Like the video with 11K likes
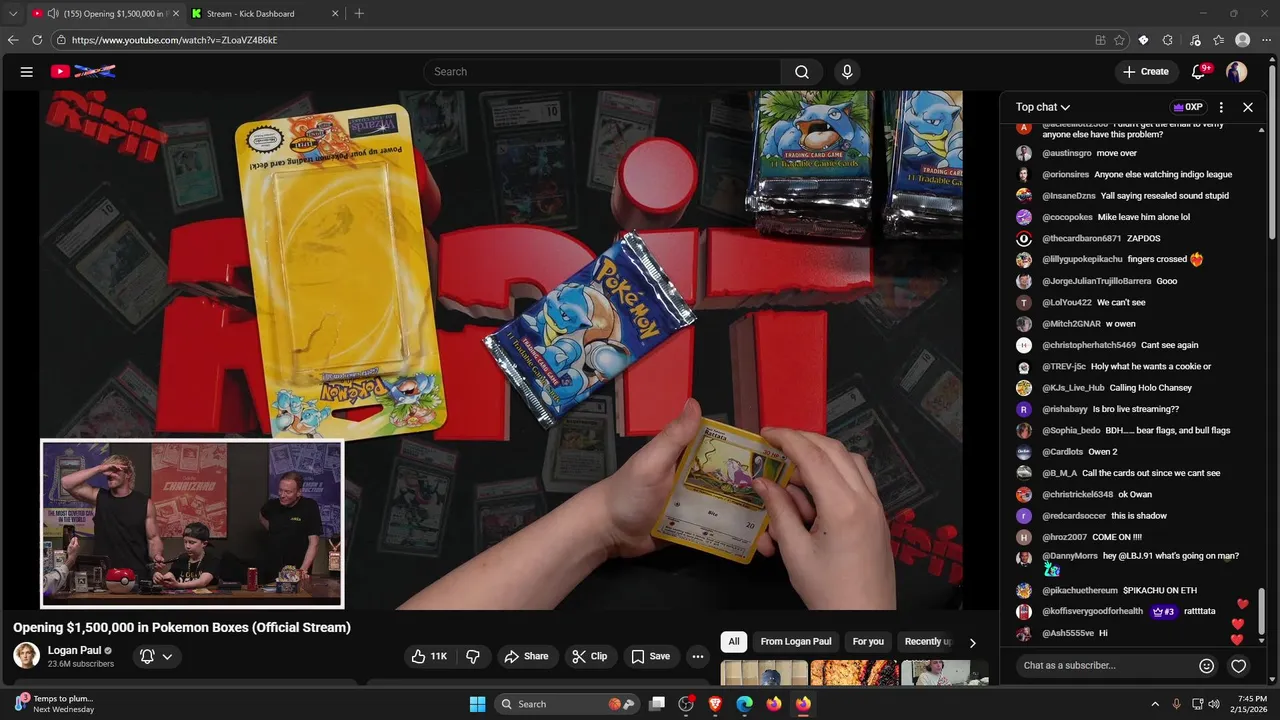Viewport: 1280px width, 720px height. click(429, 656)
